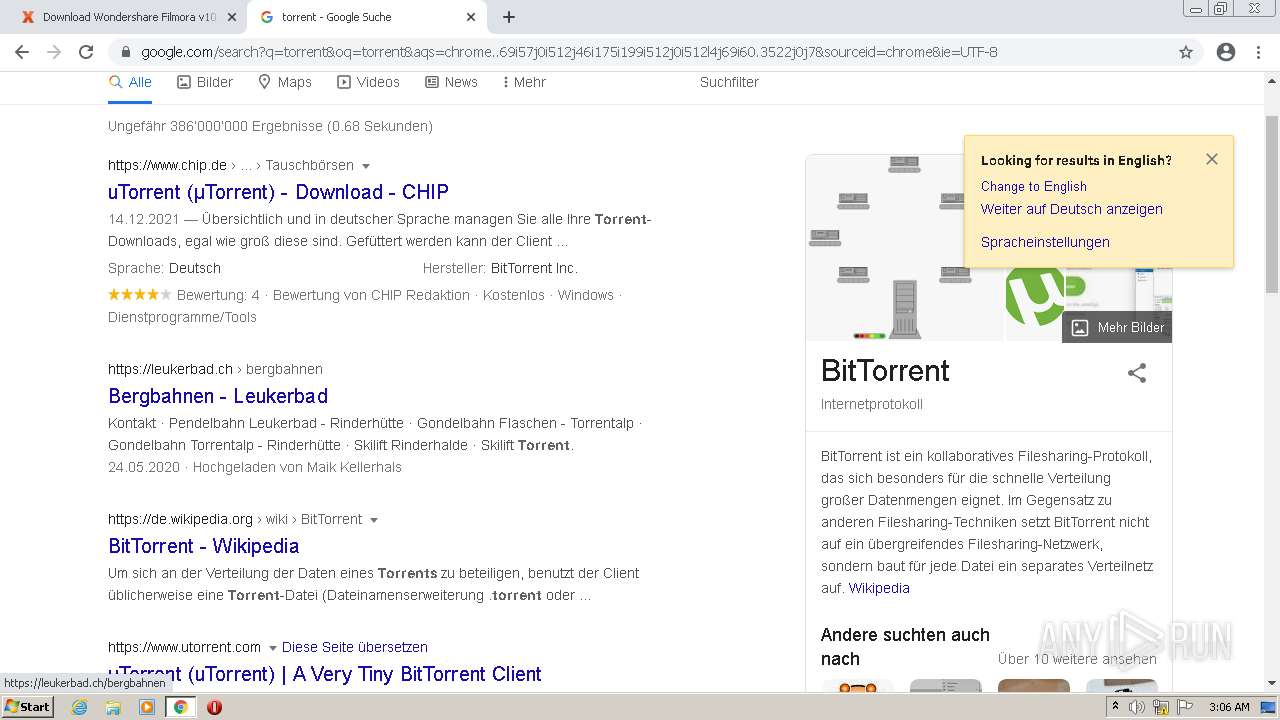The image size is (1280, 720).
Task: Bookmark this page with star icon
Action: [1186, 52]
